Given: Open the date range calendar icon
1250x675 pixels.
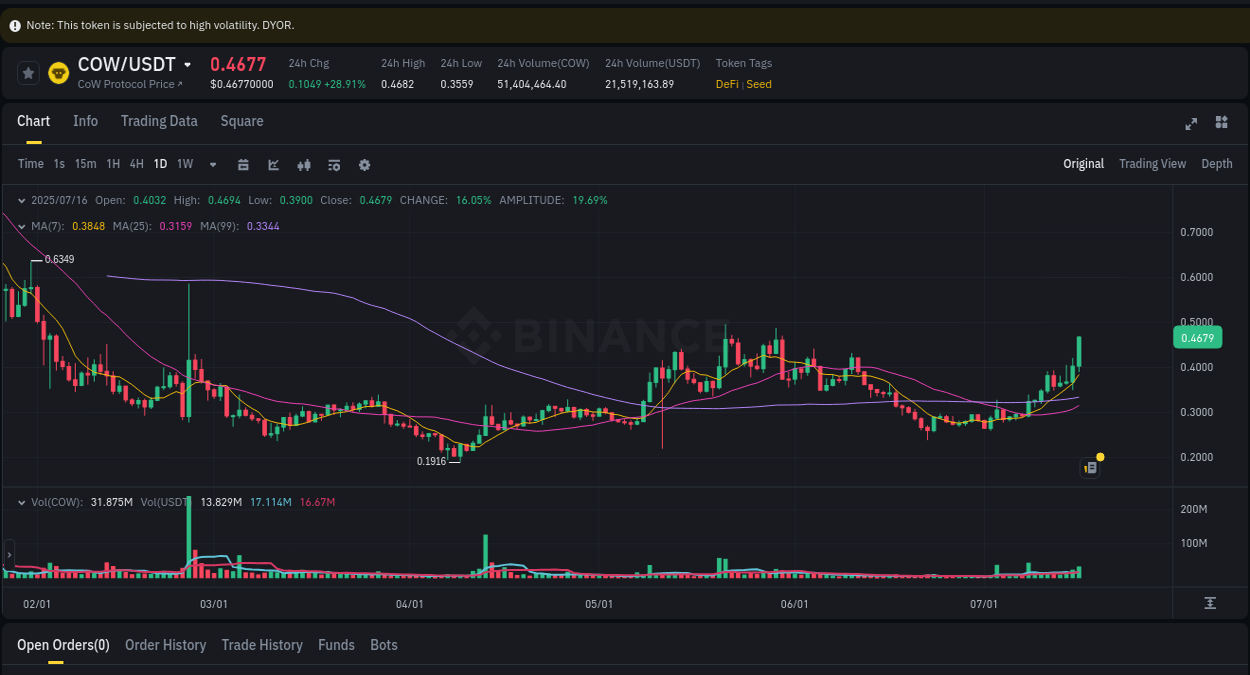Looking at the screenshot, I should coord(243,164).
